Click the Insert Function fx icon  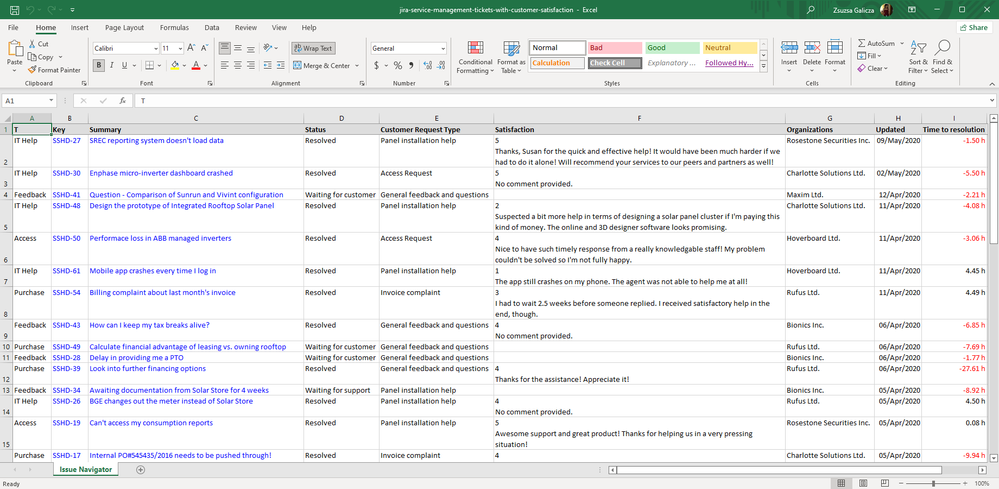pyautogui.click(x=122, y=101)
